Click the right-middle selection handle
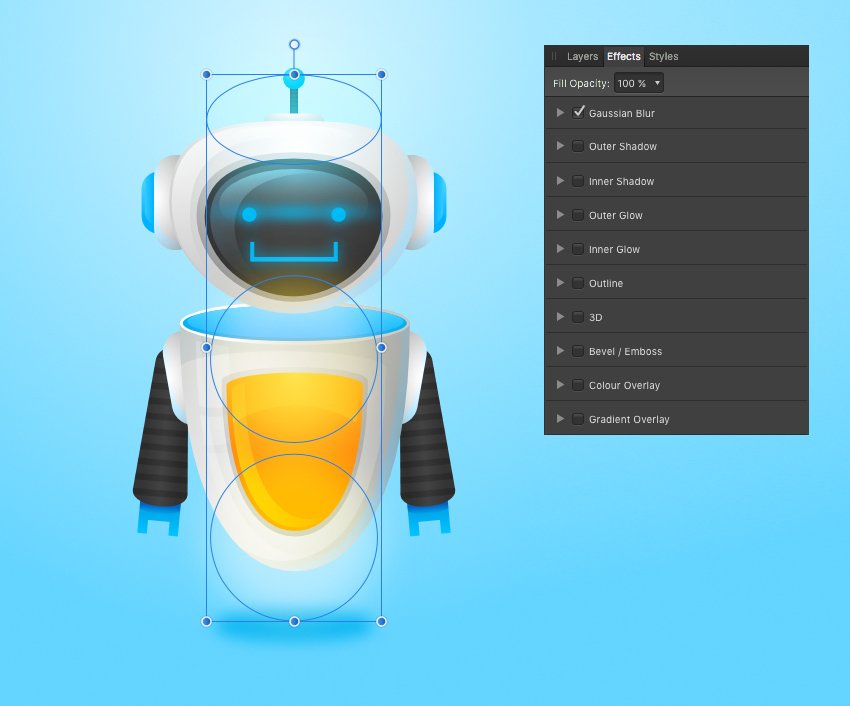The height and width of the screenshot is (706, 850). pos(381,347)
